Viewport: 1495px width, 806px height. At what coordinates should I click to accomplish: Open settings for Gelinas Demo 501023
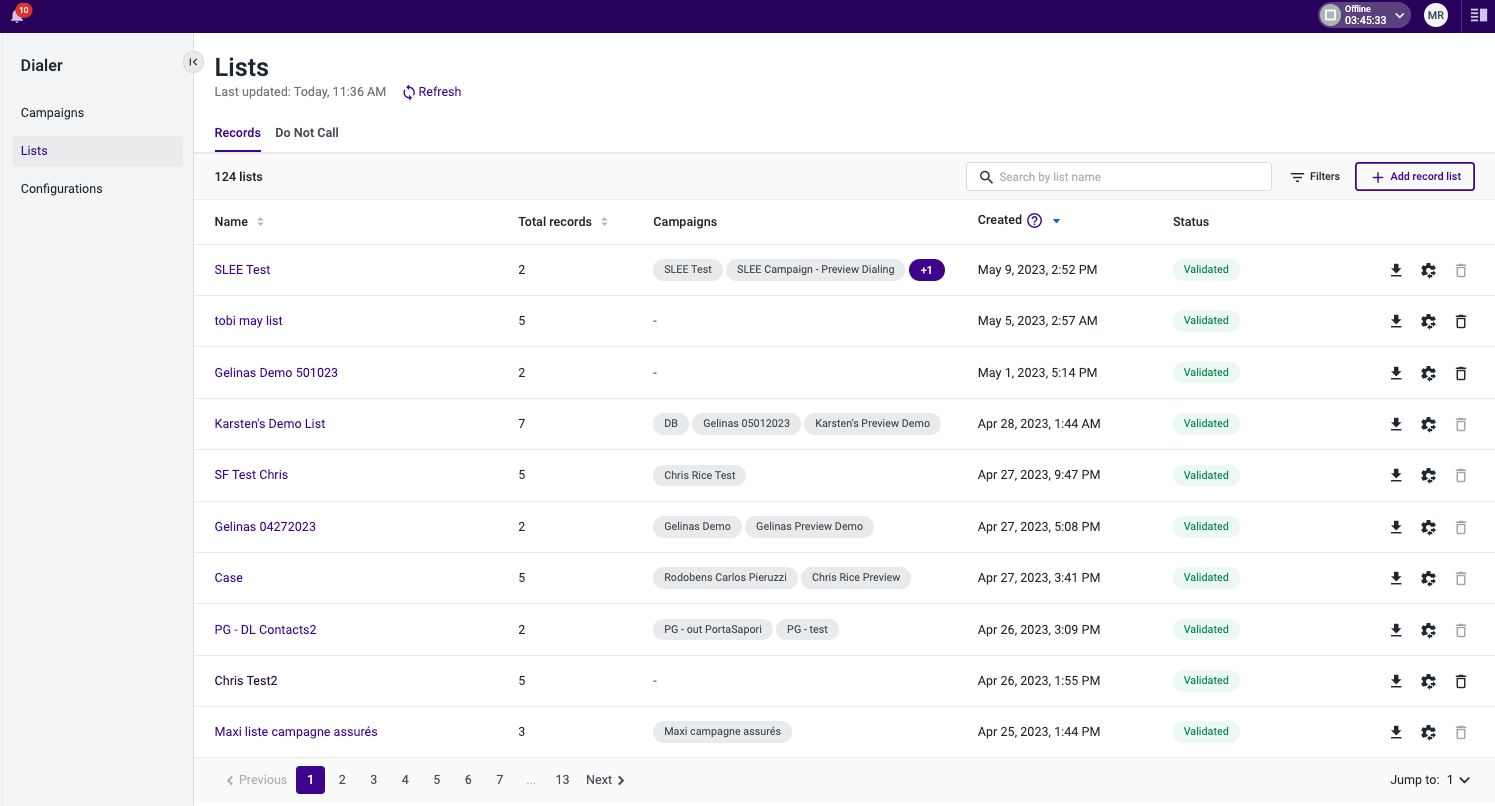coord(1428,373)
